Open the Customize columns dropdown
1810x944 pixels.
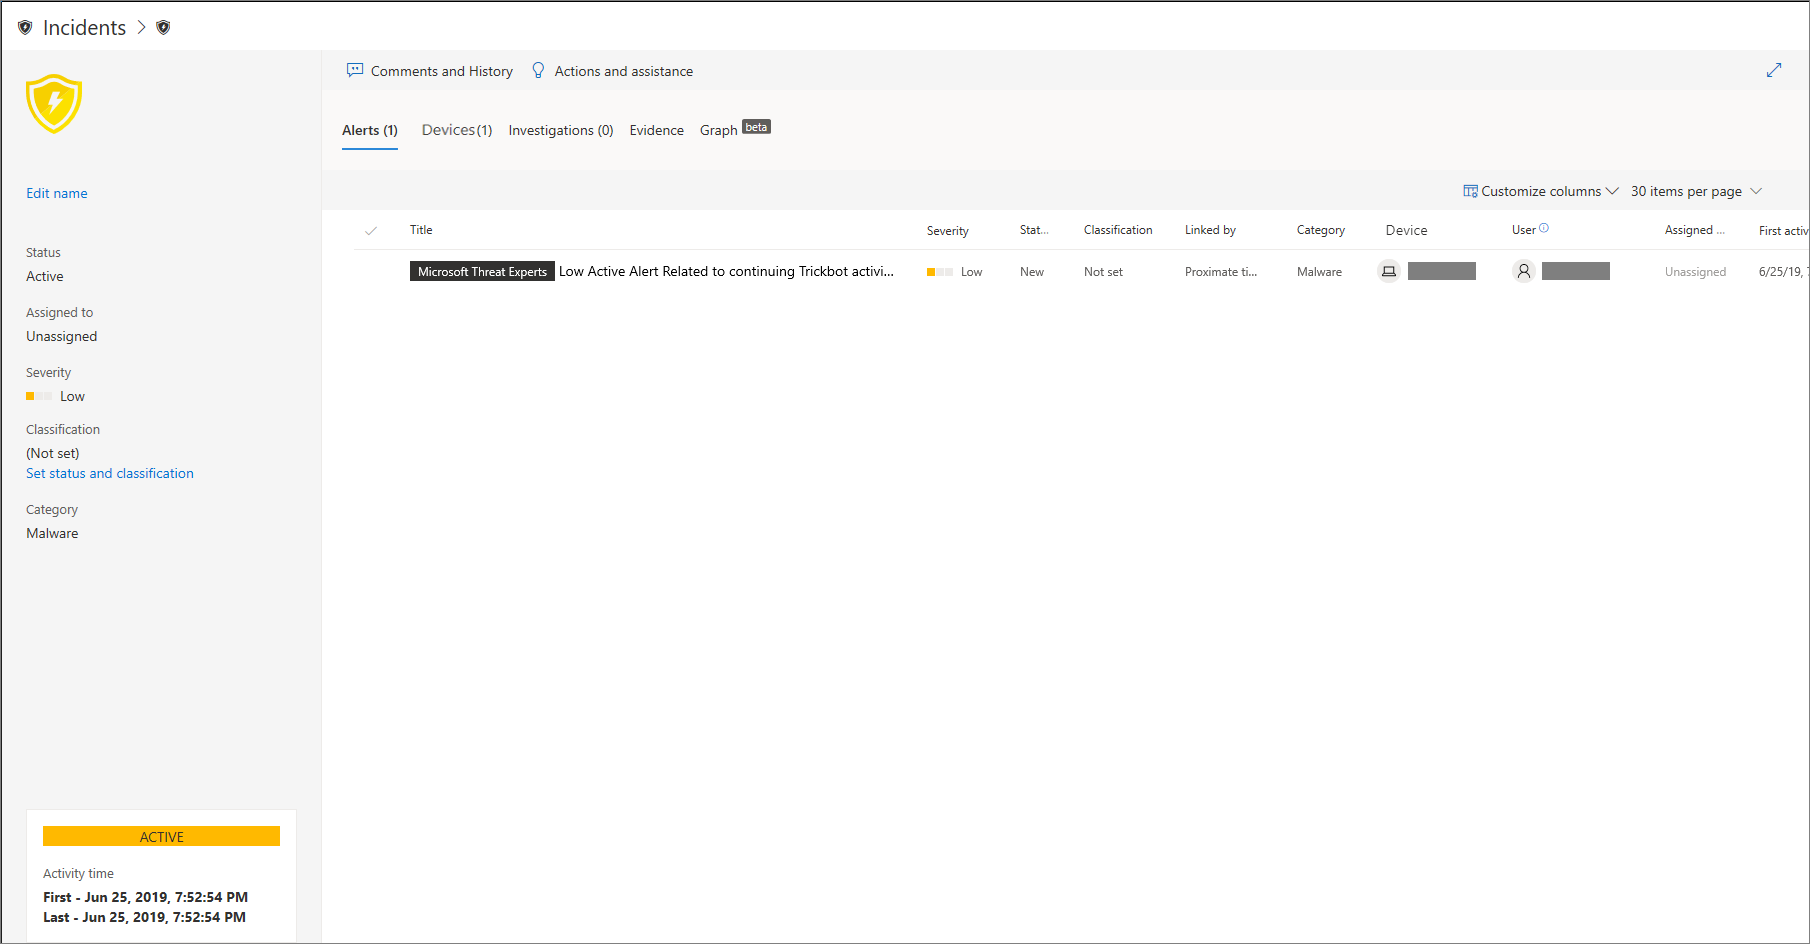click(x=1541, y=191)
